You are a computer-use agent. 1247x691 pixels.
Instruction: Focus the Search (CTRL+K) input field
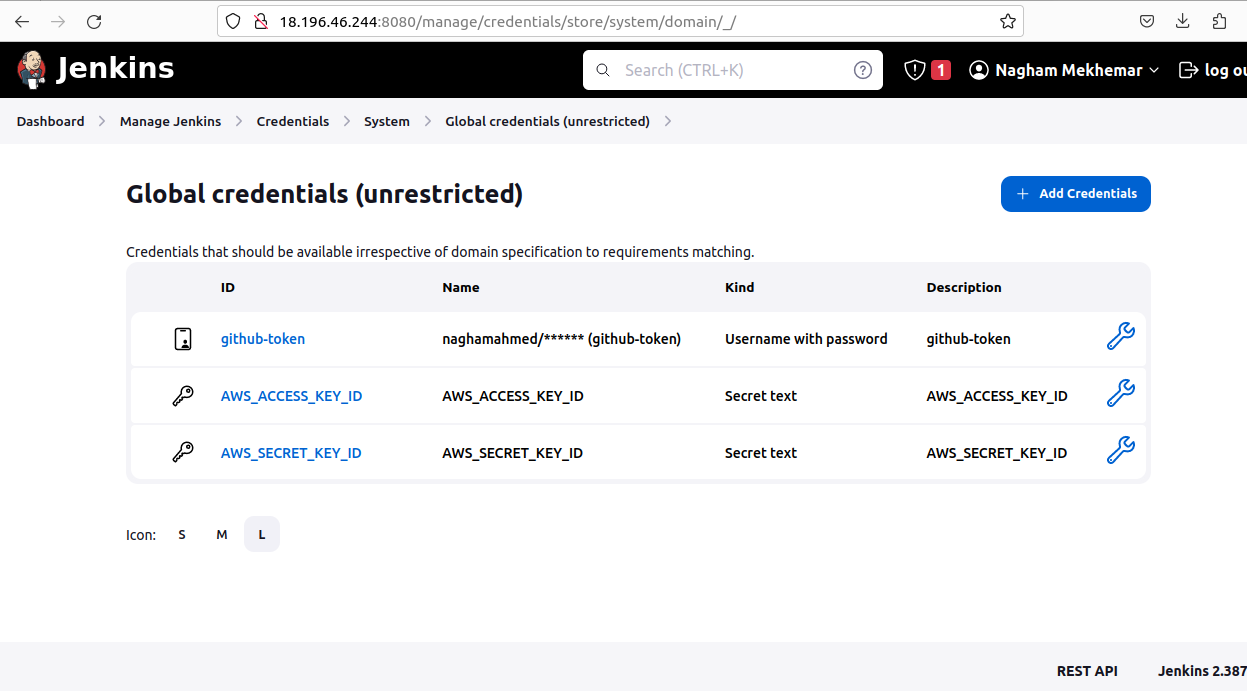click(x=733, y=70)
